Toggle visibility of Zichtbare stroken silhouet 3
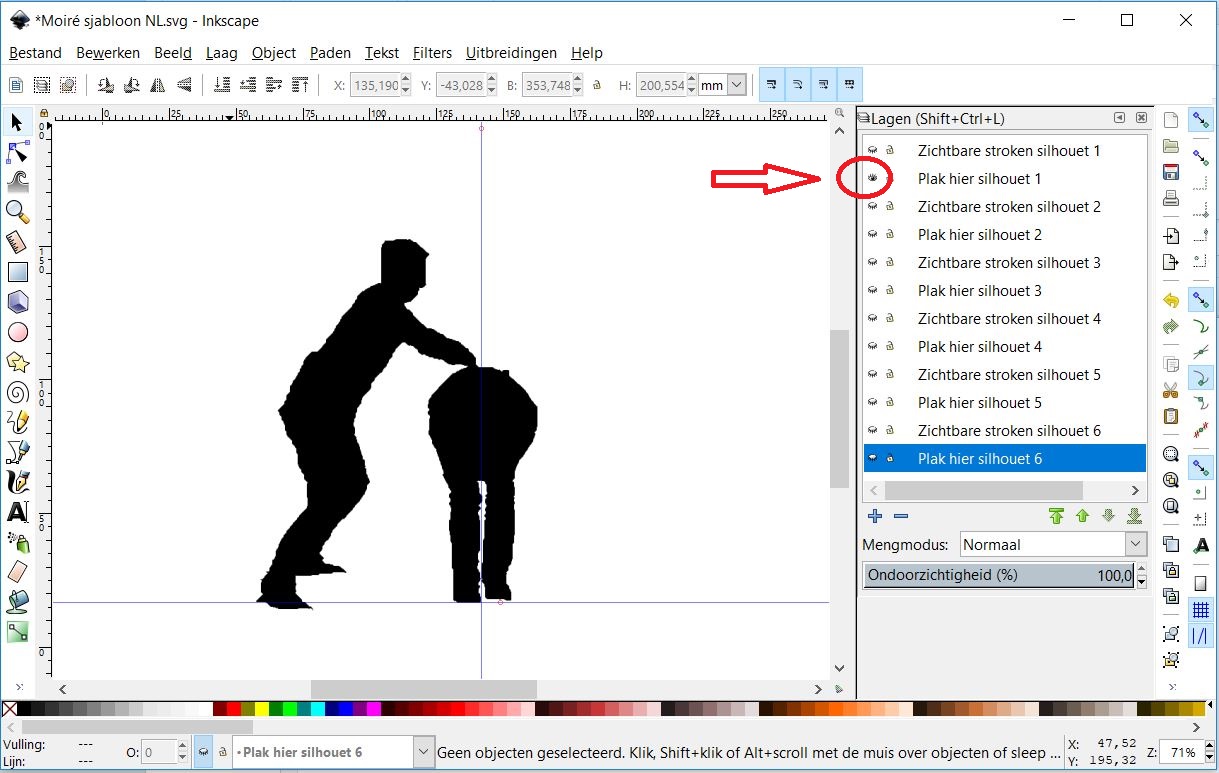The height and width of the screenshot is (773, 1219). tap(872, 262)
